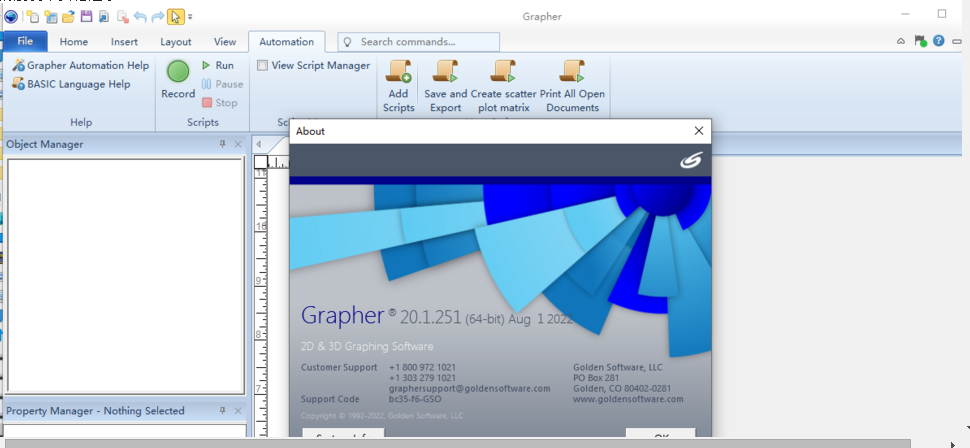Viewport: 970px width, 448px height.
Task: Click the Grapher application globe icon
Action: [x=11, y=17]
